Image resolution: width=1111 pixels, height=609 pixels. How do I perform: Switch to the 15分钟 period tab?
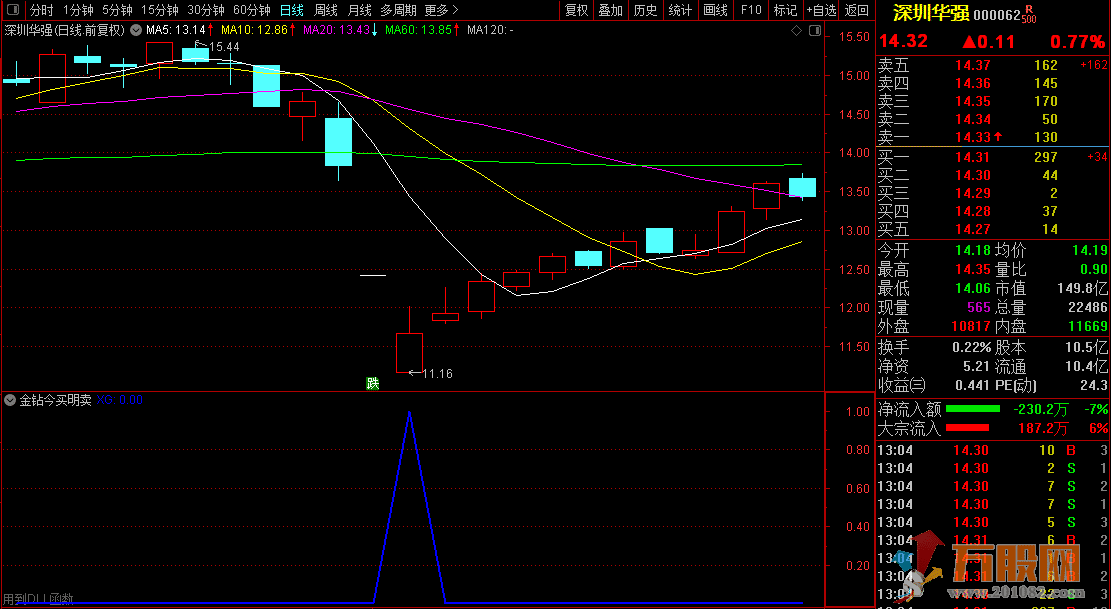(159, 10)
